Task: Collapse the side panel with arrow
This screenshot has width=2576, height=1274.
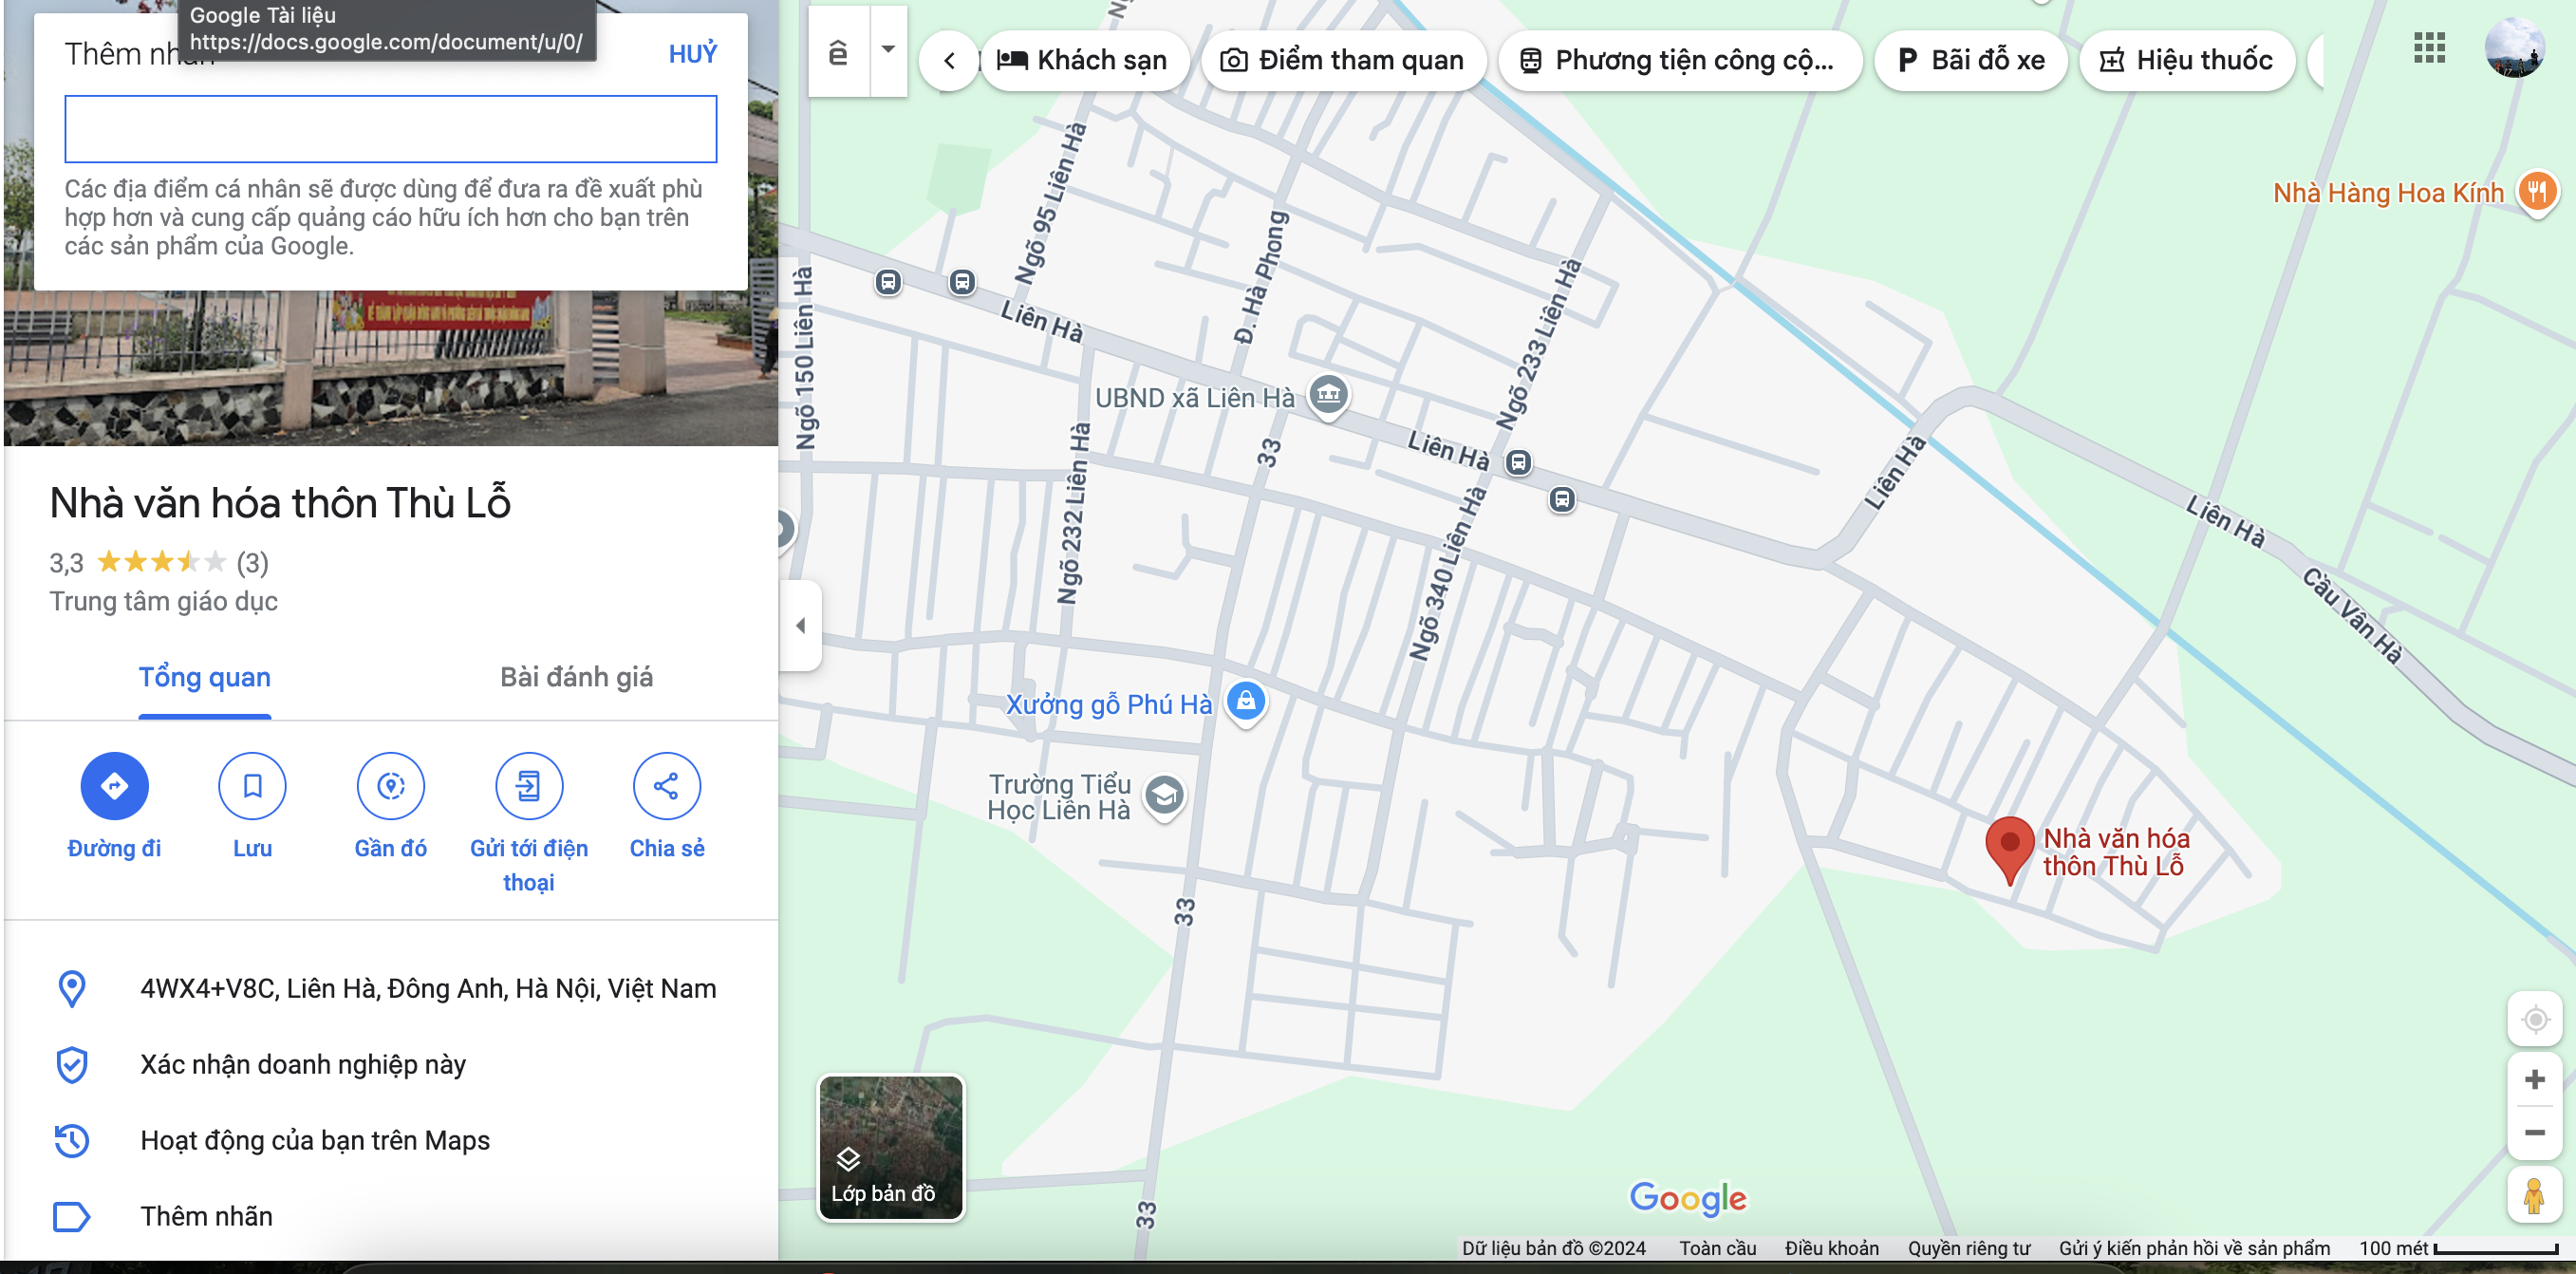Action: (x=801, y=625)
